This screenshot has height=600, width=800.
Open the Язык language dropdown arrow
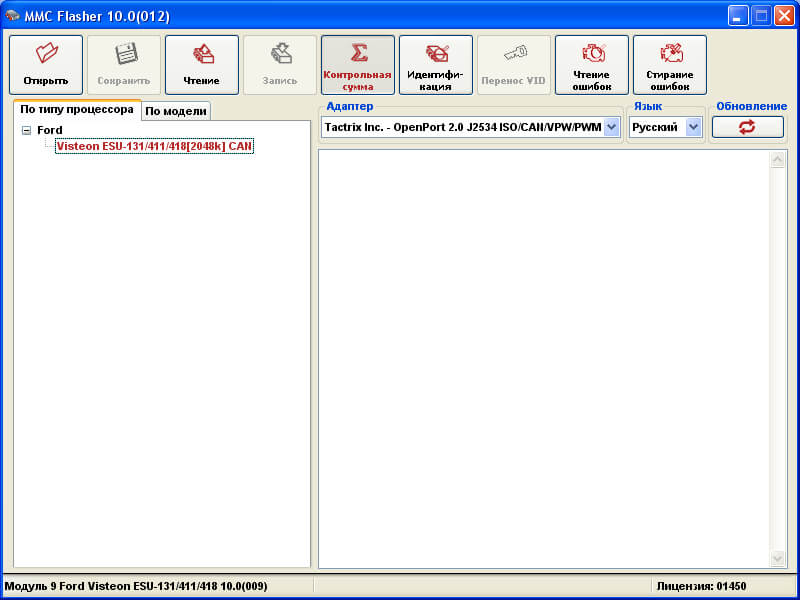point(693,127)
